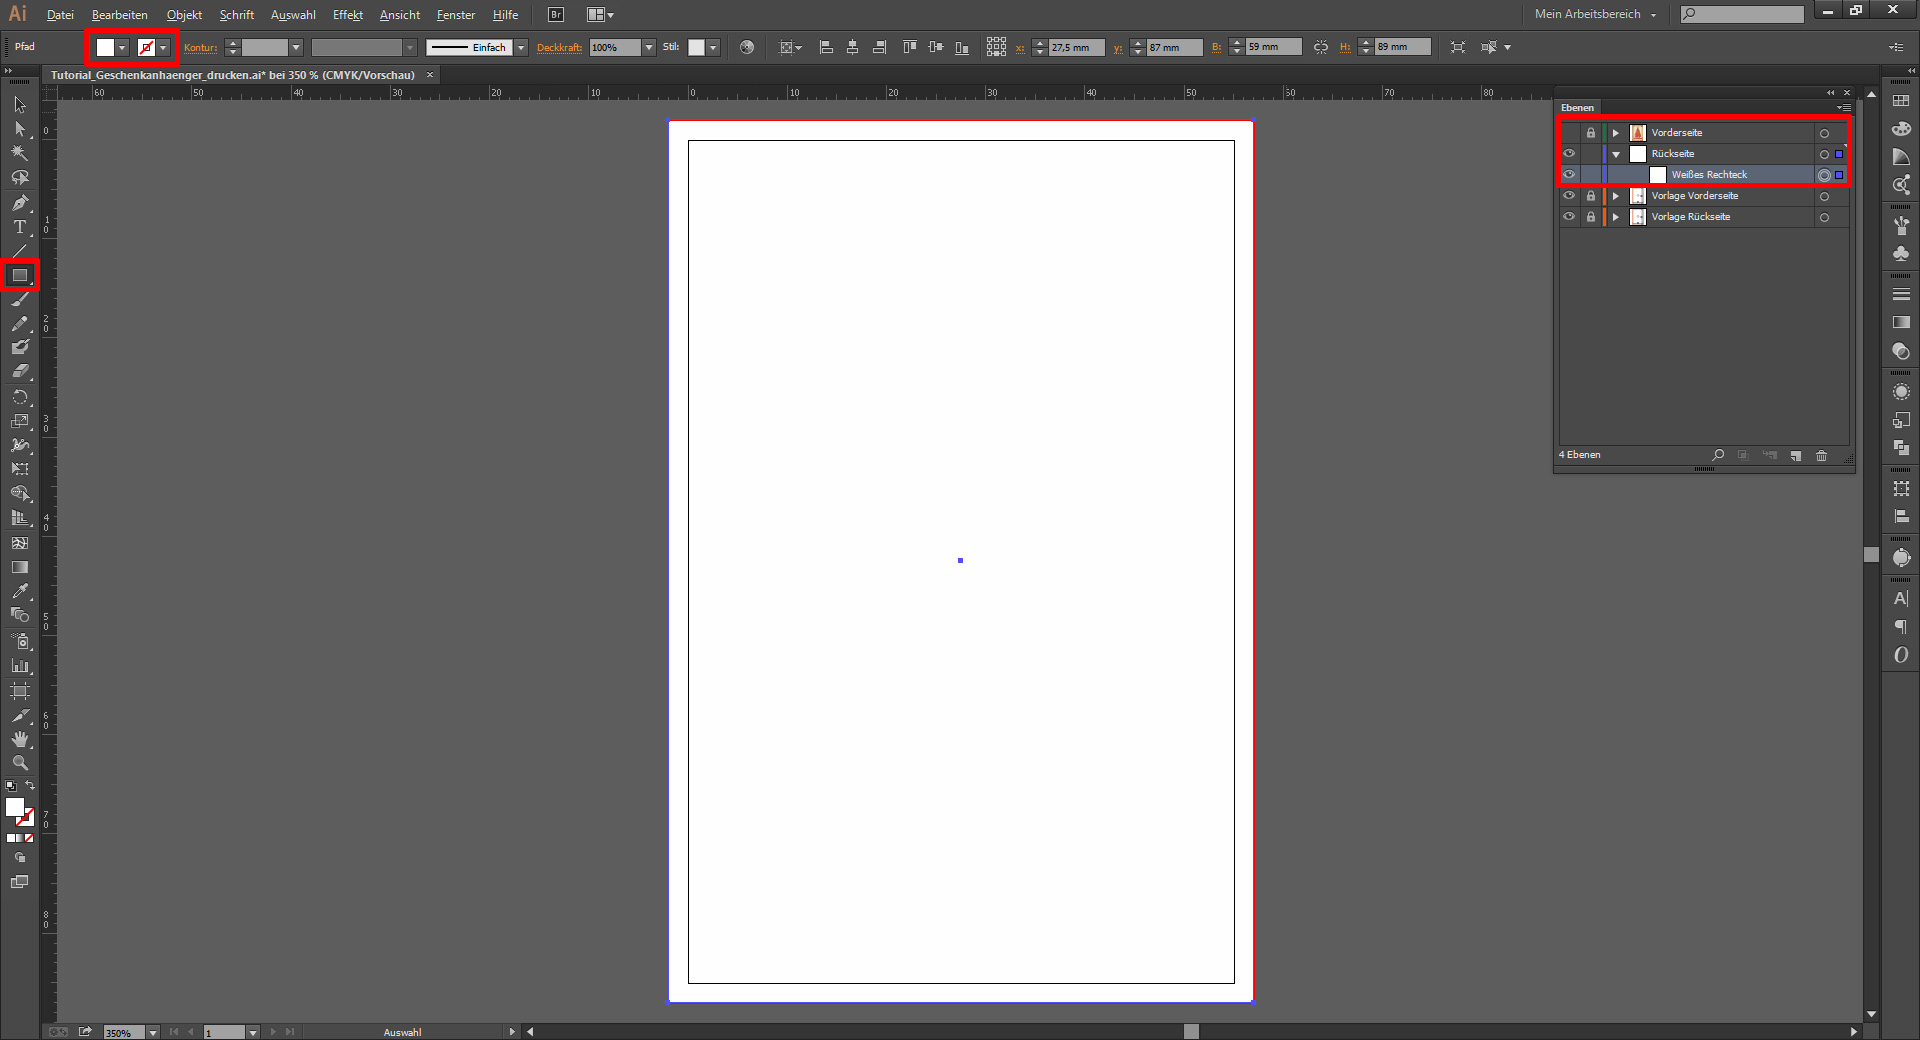Screen dimensions: 1920x1040
Task: Open the Fenster menu
Action: click(455, 15)
